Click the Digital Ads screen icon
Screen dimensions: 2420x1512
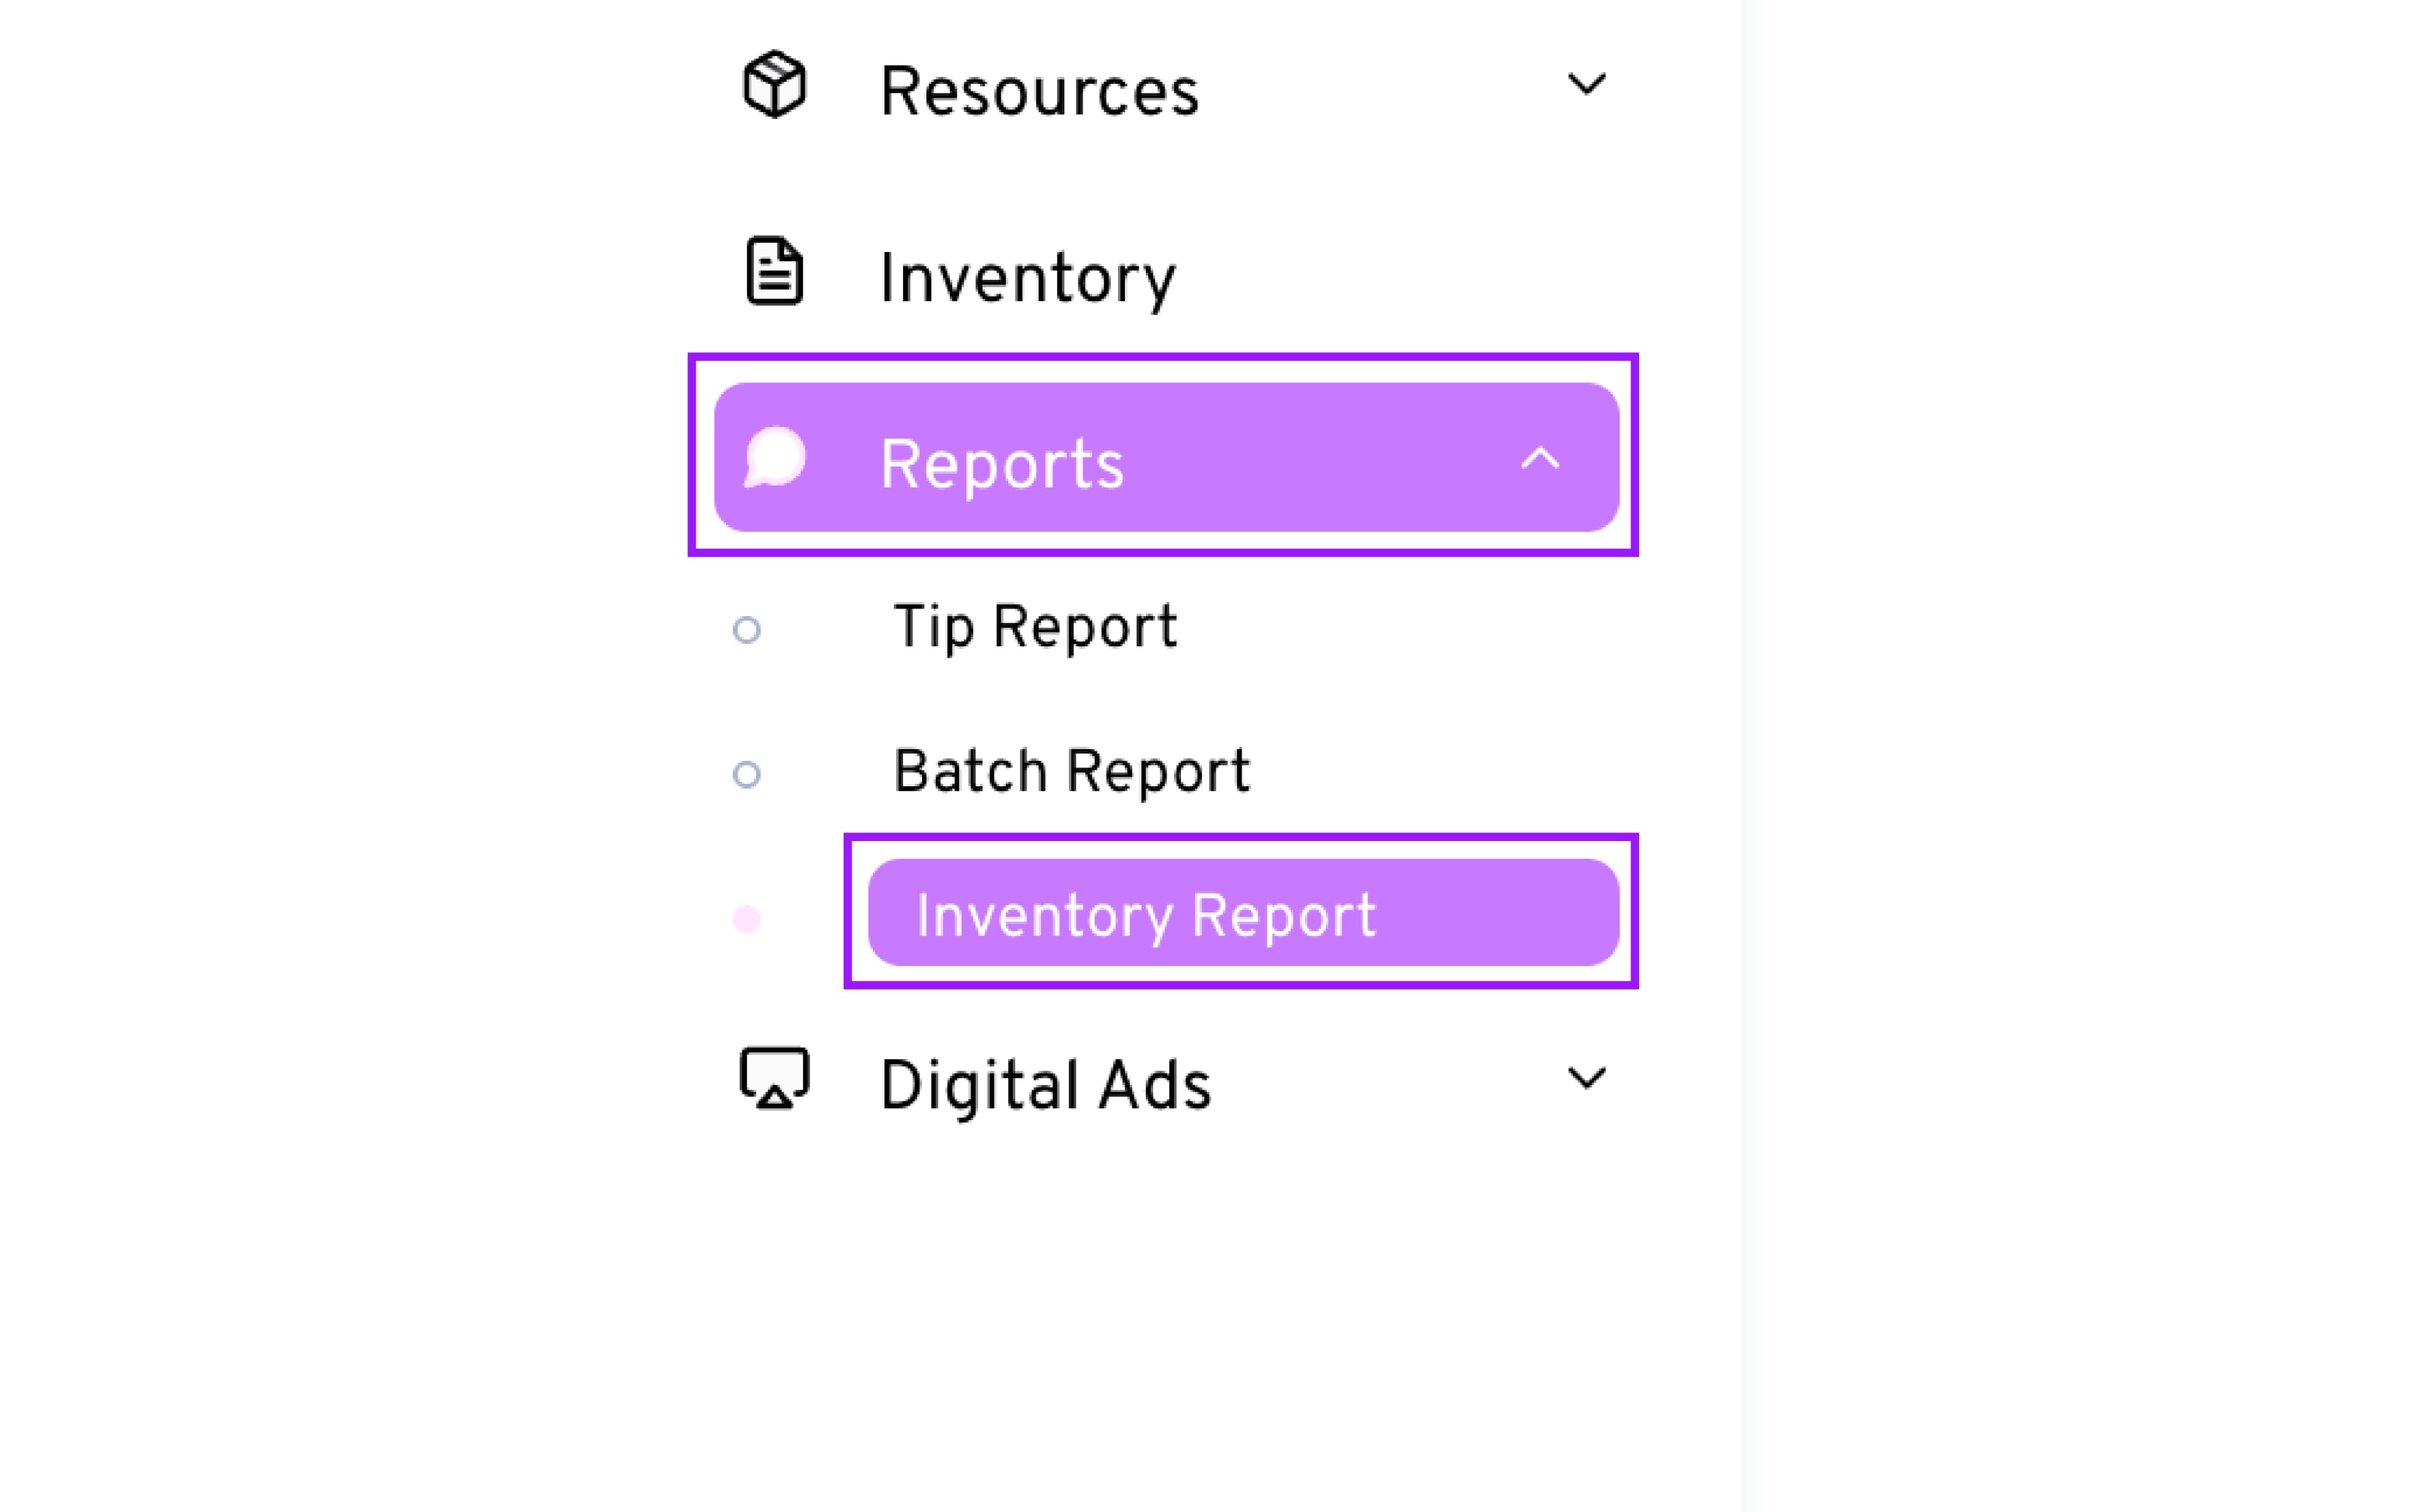coord(774,1079)
